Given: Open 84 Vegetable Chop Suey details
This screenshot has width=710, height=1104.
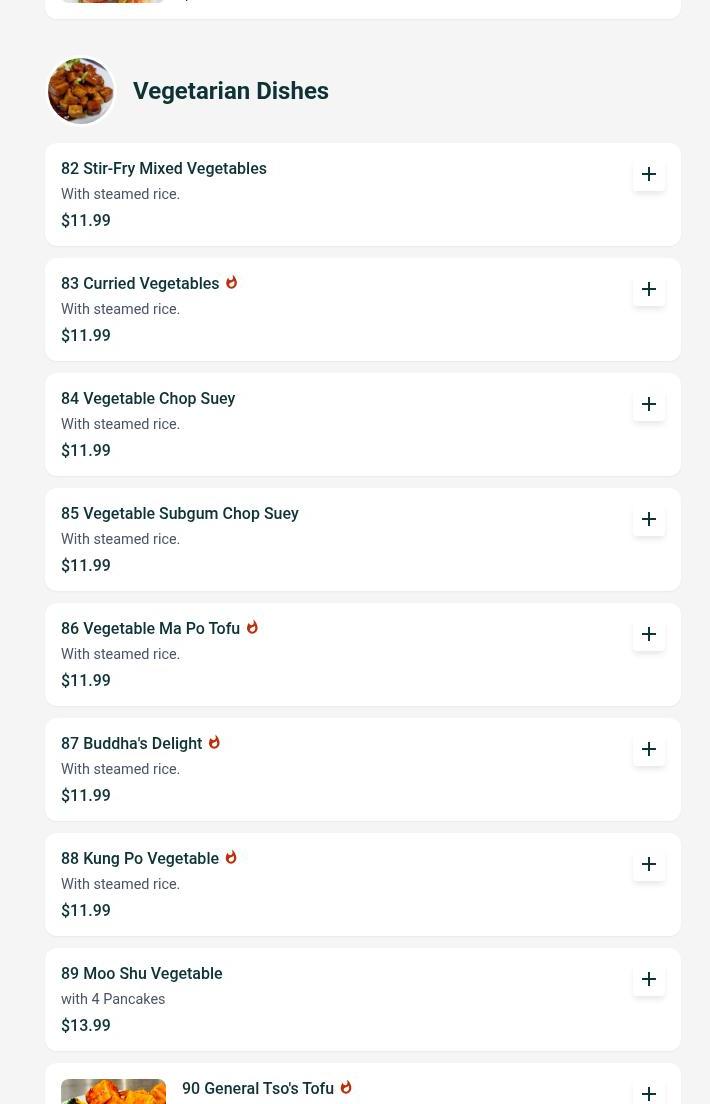Looking at the screenshot, I should pos(148,399).
